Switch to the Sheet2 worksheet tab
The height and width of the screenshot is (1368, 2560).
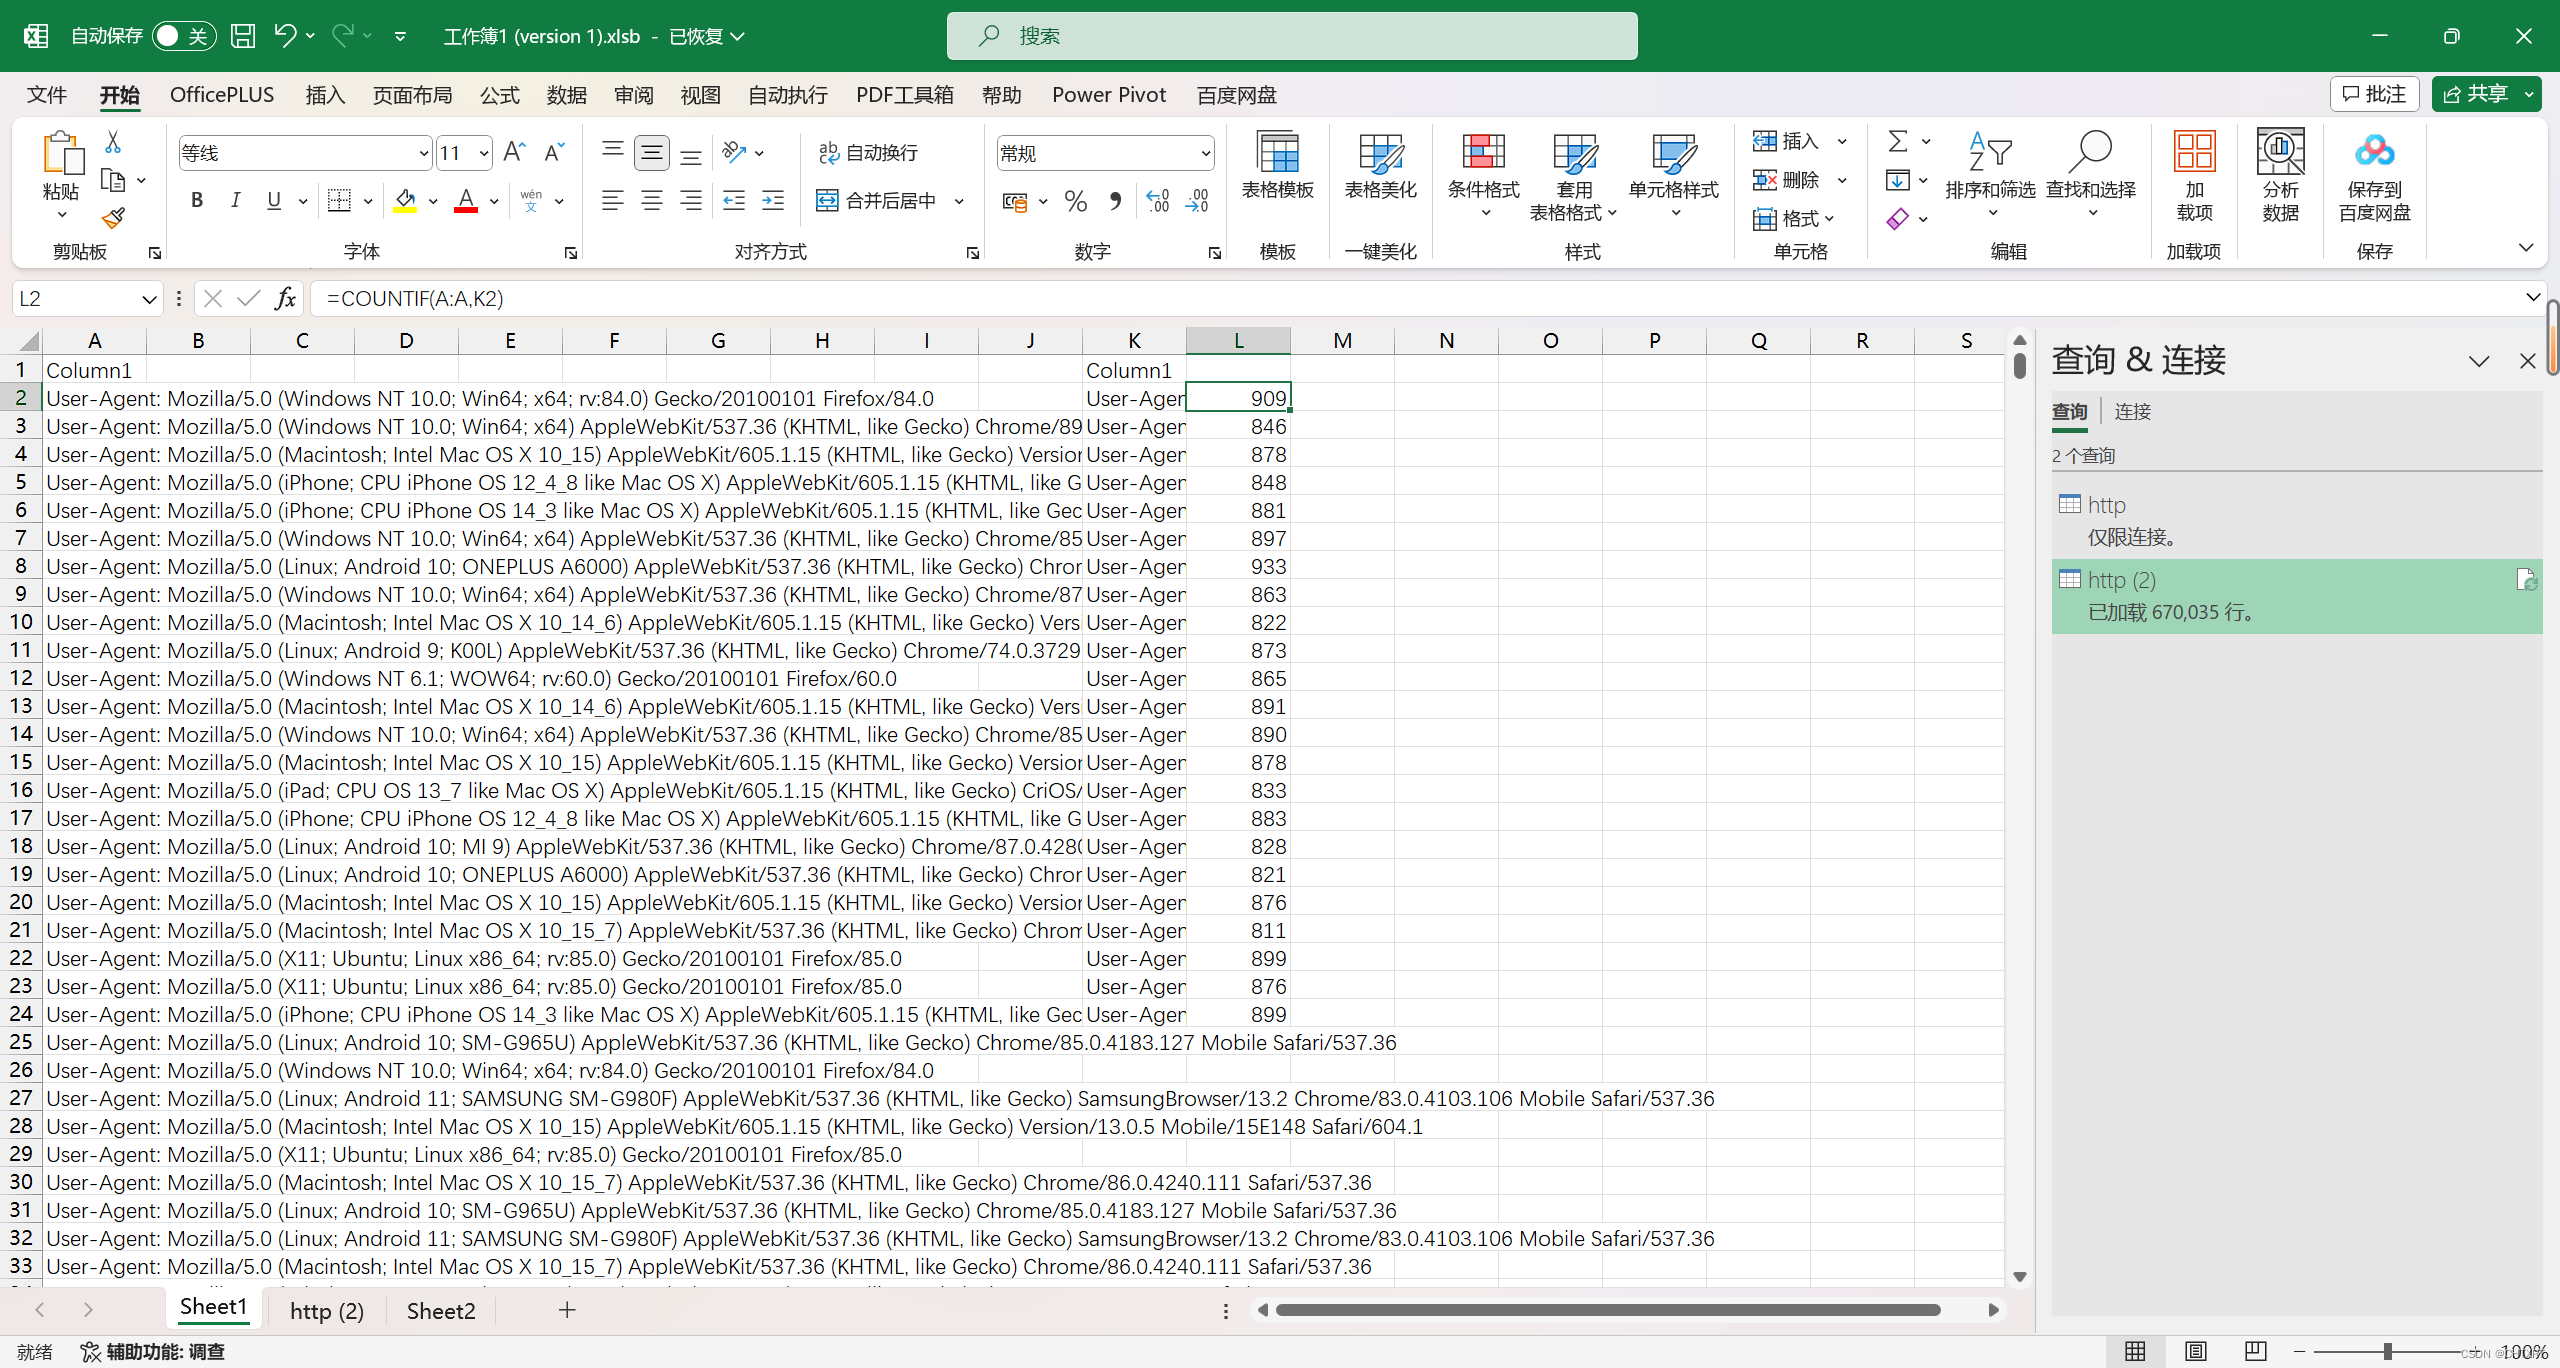tap(440, 1310)
